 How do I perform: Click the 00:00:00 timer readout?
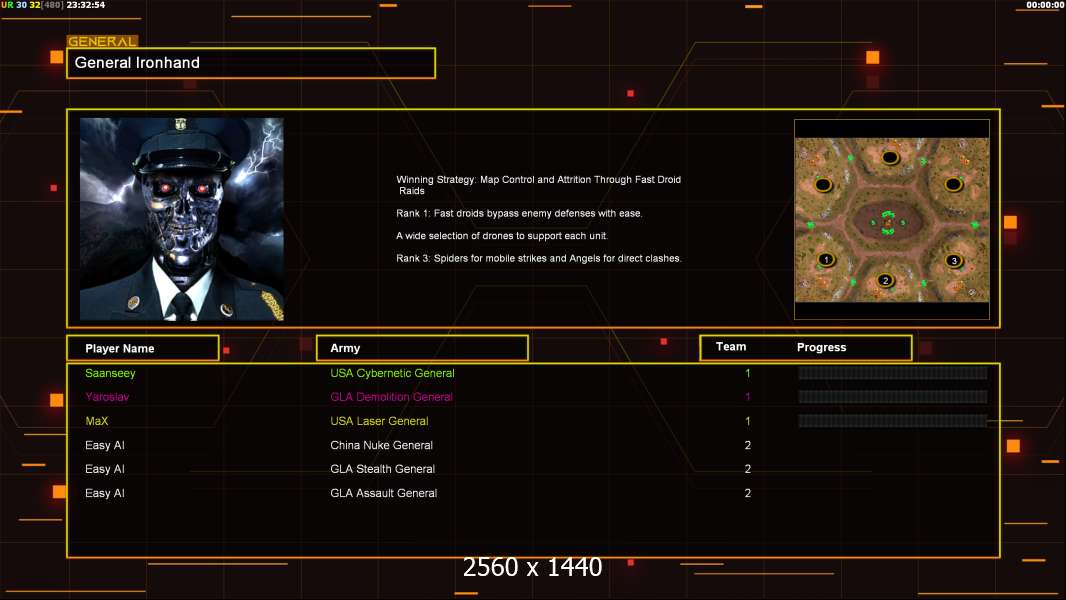point(1045,5)
